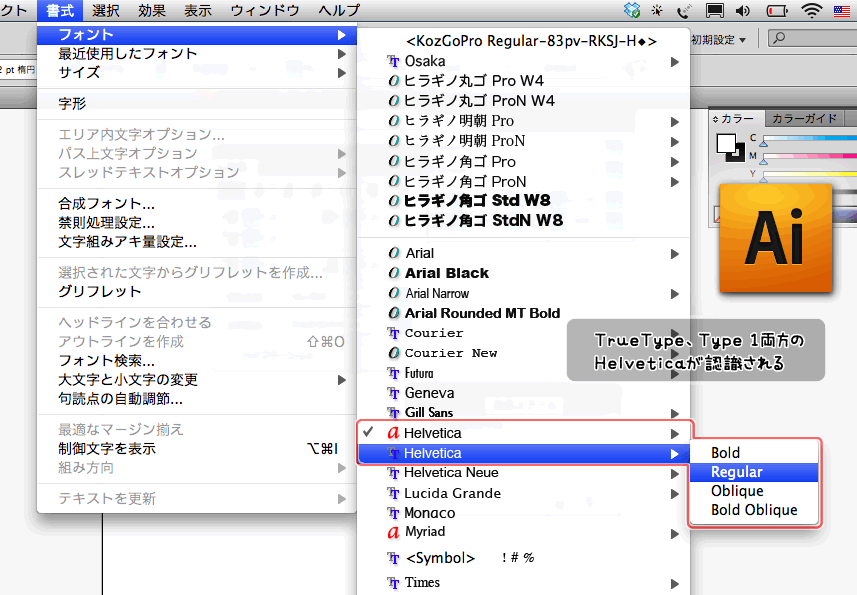The image size is (857, 595).
Task: Open the ウィンドウ menu
Action: tap(265, 10)
